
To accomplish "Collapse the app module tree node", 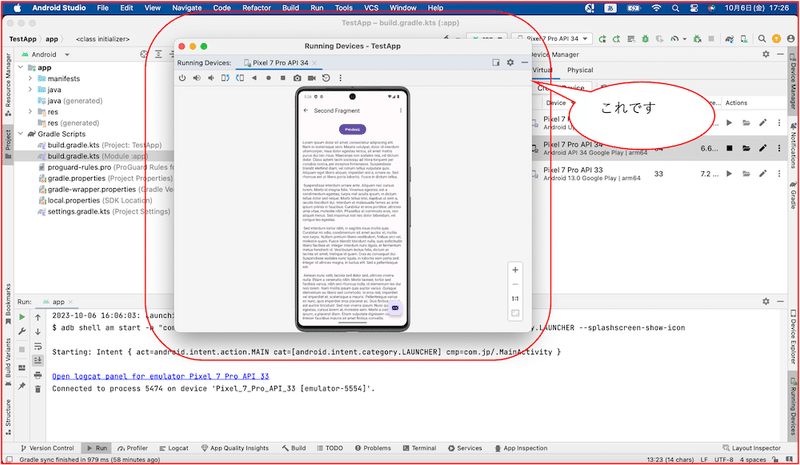I will [20, 67].
